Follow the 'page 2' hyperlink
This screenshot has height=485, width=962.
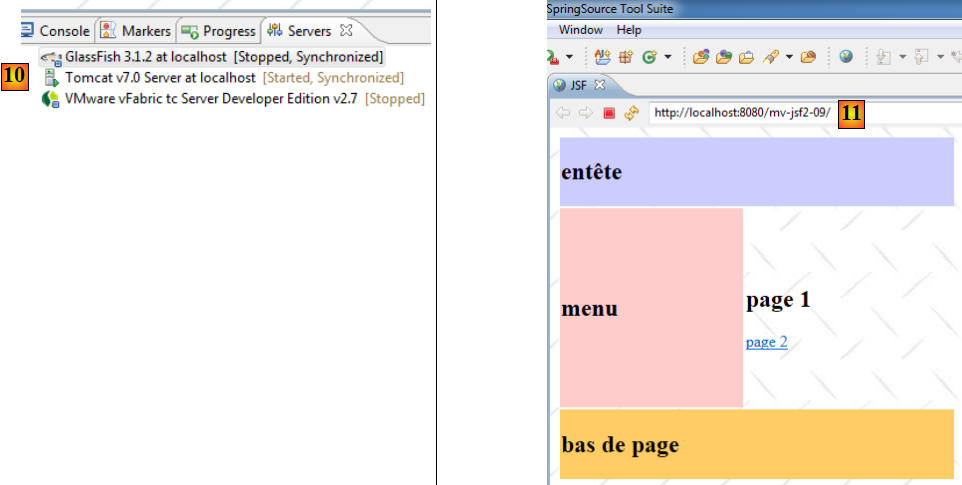click(x=766, y=342)
